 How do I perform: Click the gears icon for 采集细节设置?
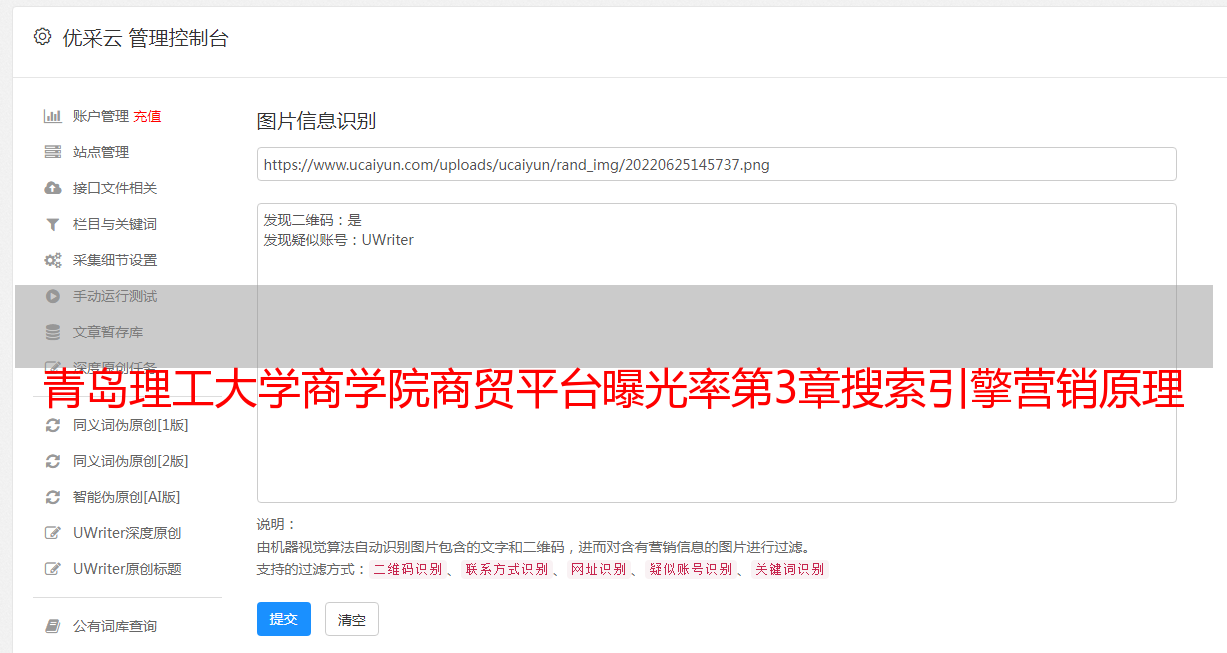click(52, 260)
